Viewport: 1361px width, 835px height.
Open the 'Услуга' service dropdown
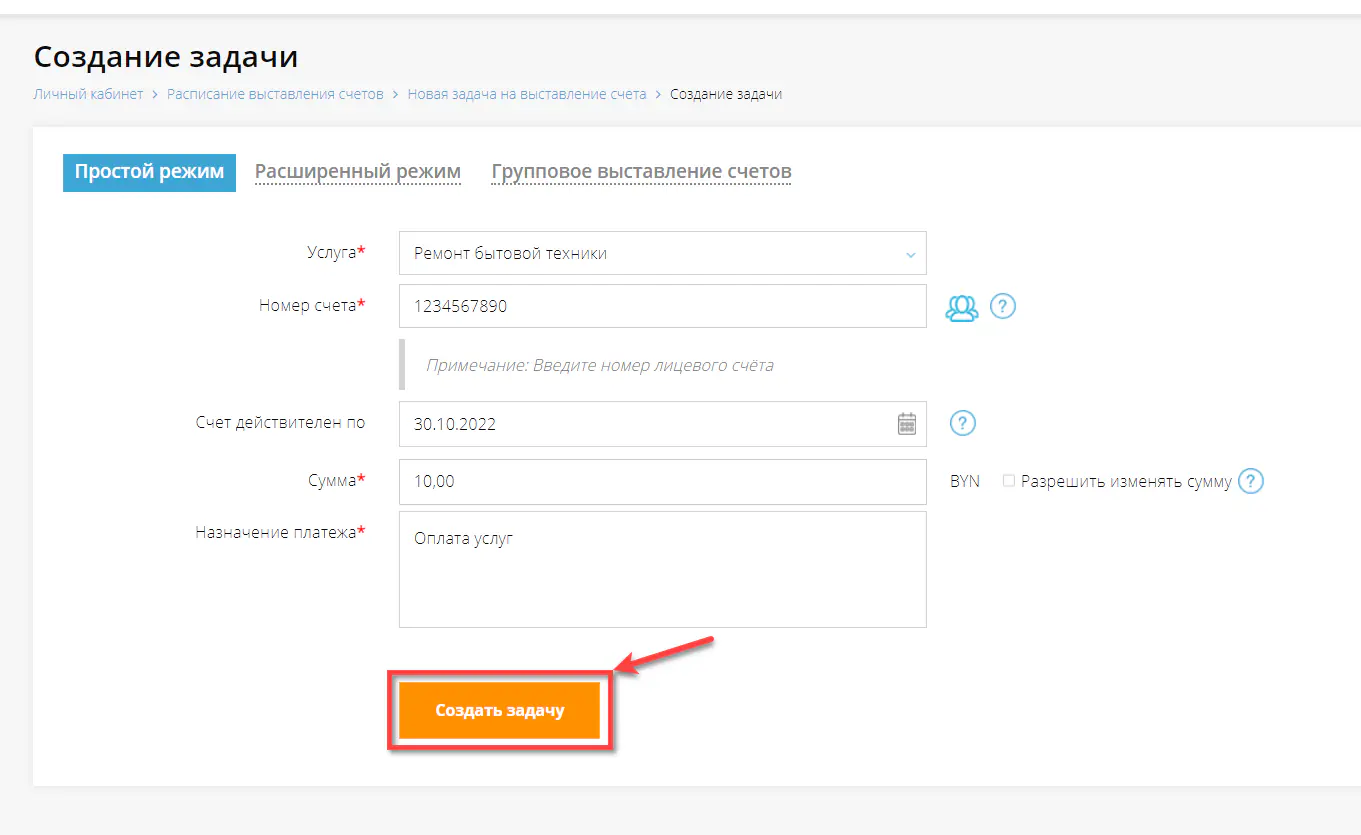click(x=662, y=254)
